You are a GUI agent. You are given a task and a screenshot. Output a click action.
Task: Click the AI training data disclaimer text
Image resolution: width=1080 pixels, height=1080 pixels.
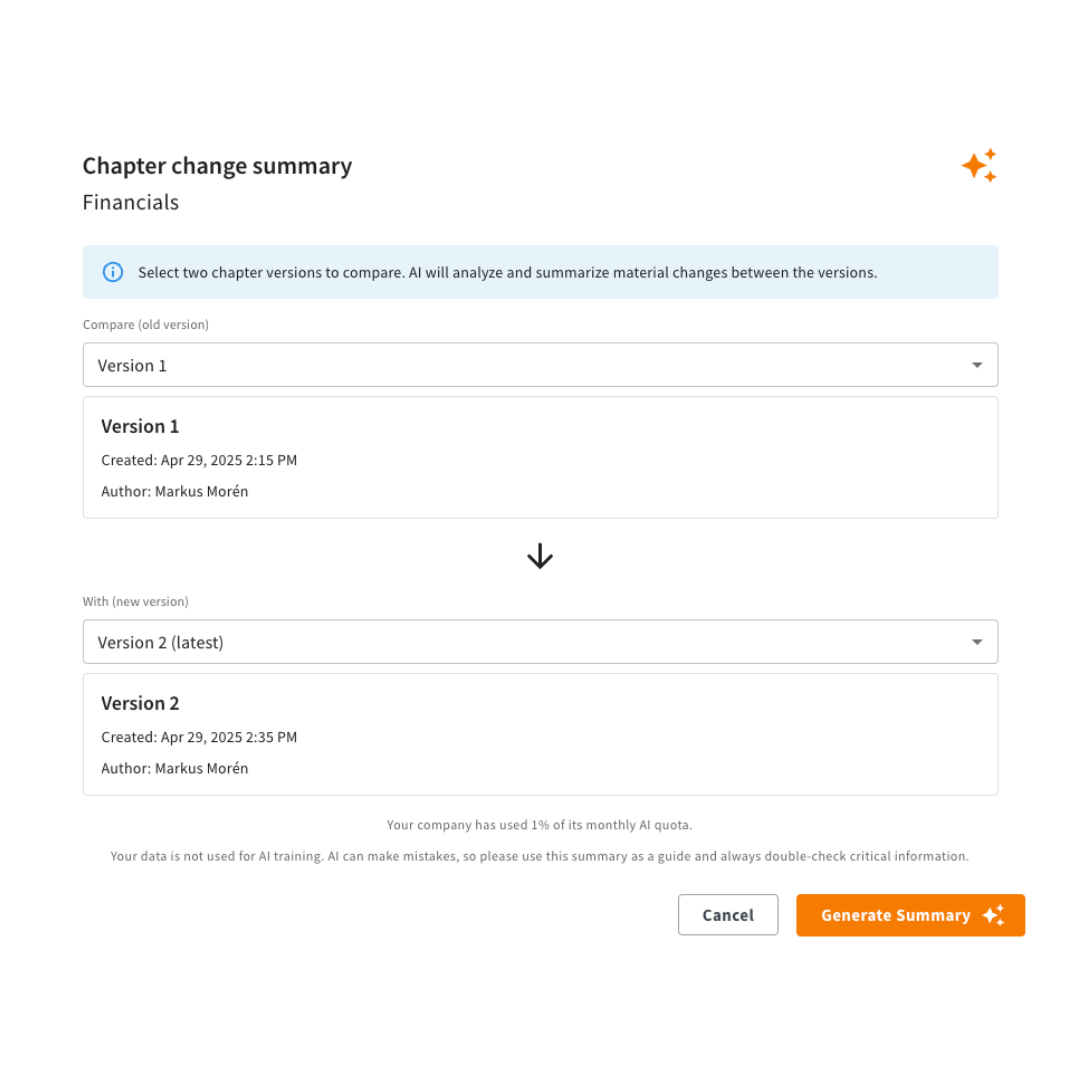tap(540, 856)
